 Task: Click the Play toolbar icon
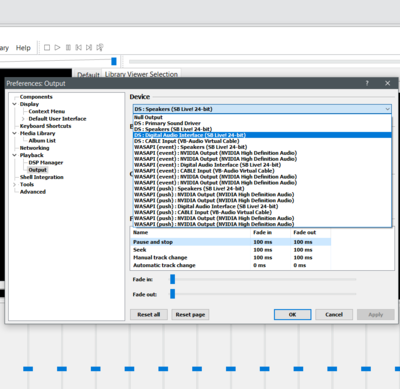(x=57, y=48)
